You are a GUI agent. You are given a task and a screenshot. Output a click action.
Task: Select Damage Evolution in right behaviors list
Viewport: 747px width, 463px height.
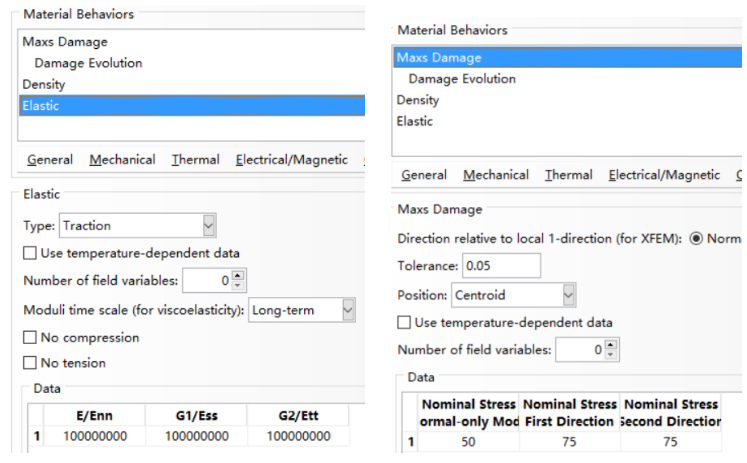462,79
